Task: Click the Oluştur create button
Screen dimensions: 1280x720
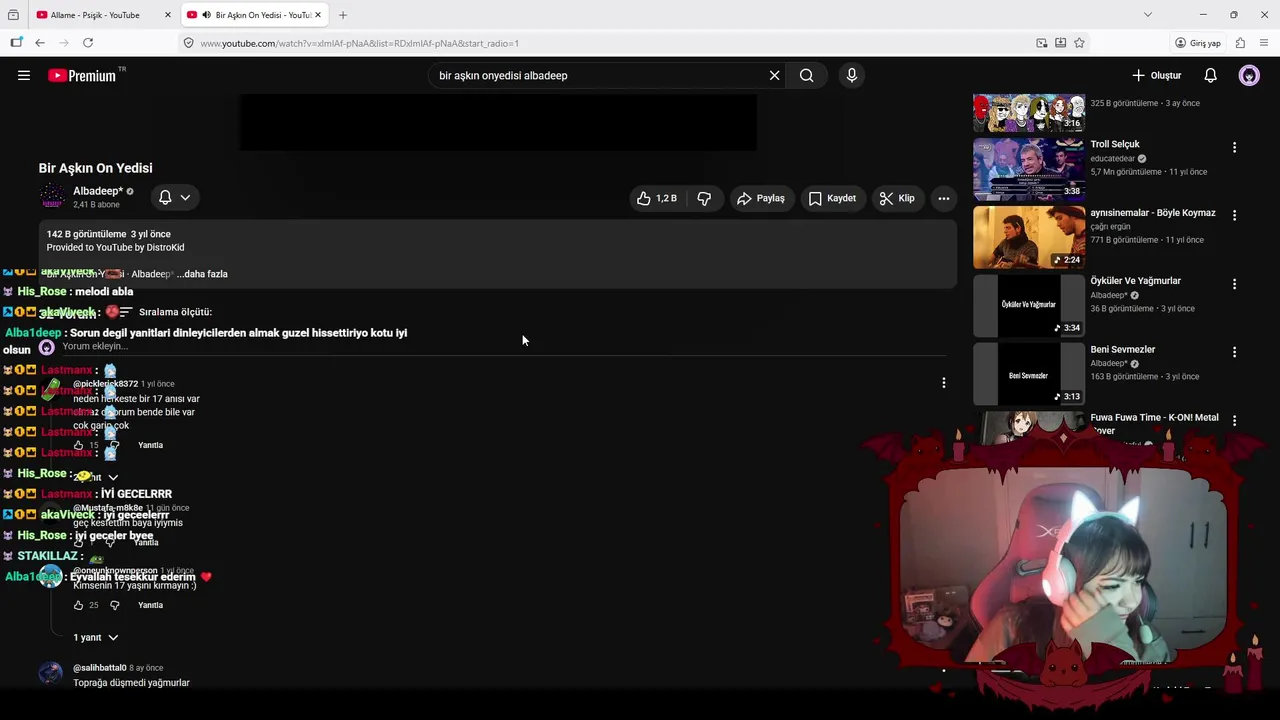Action: pyautogui.click(x=1156, y=75)
